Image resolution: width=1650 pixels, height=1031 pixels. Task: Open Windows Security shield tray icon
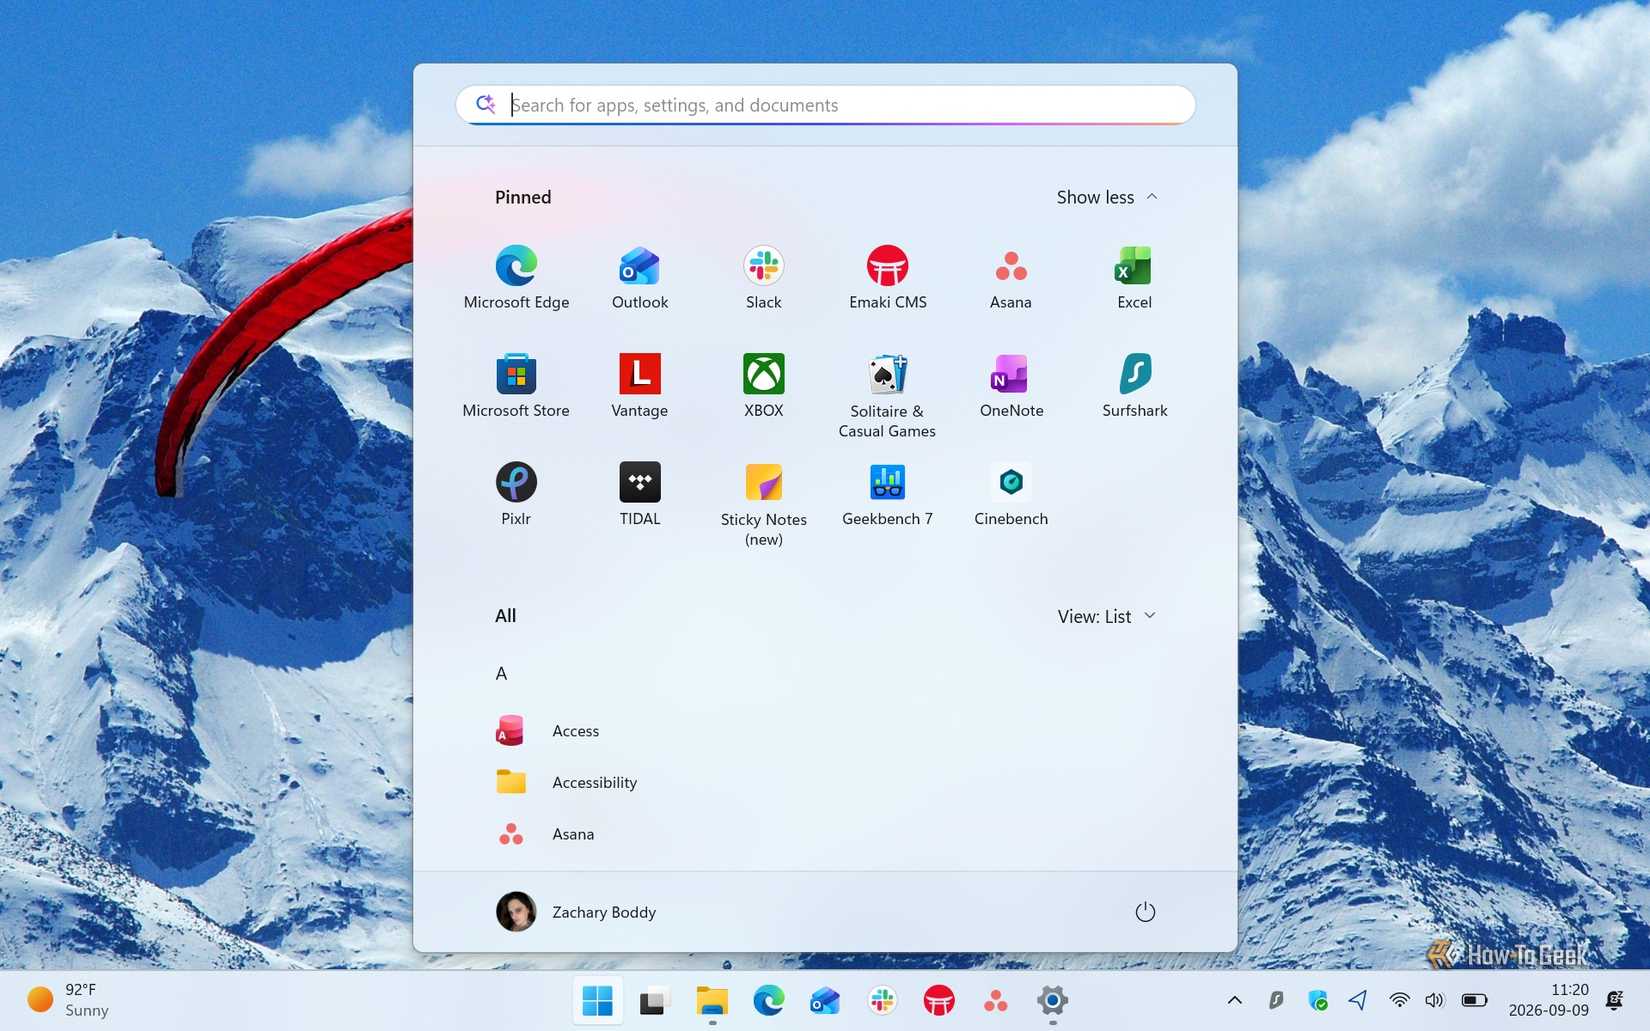click(1318, 1000)
